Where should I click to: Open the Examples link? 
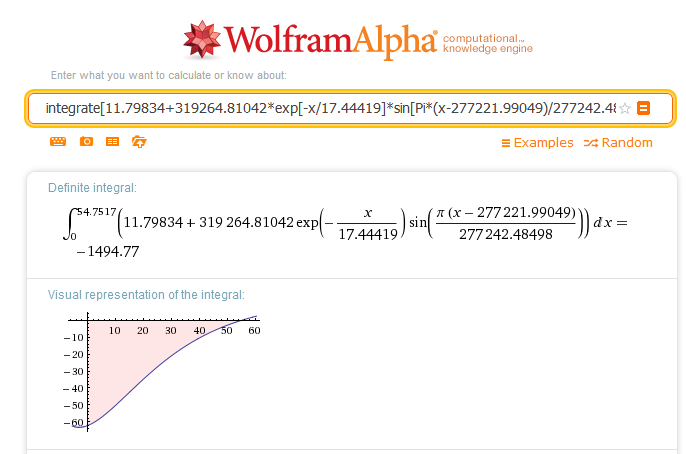(537, 143)
